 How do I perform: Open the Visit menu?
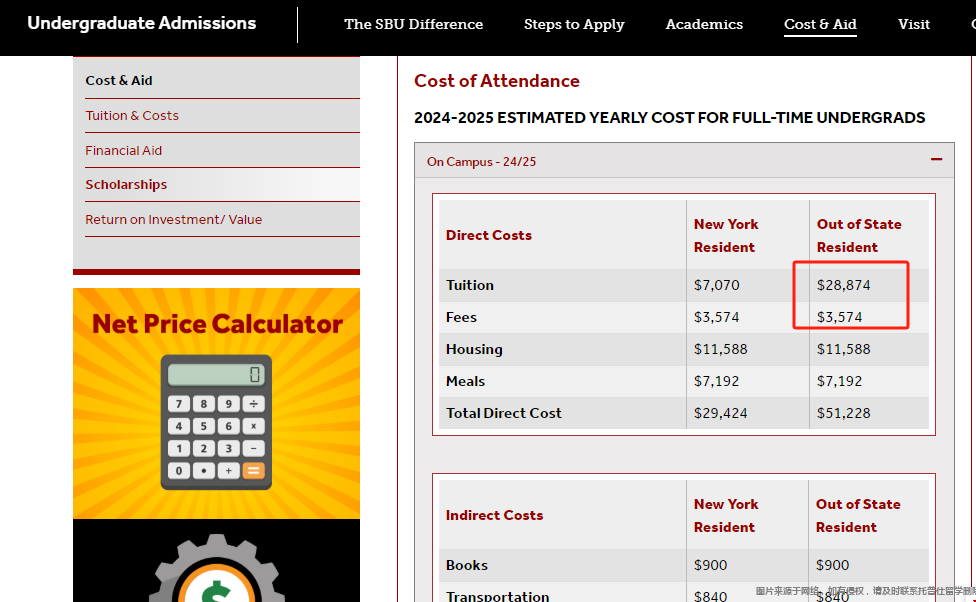pos(914,24)
